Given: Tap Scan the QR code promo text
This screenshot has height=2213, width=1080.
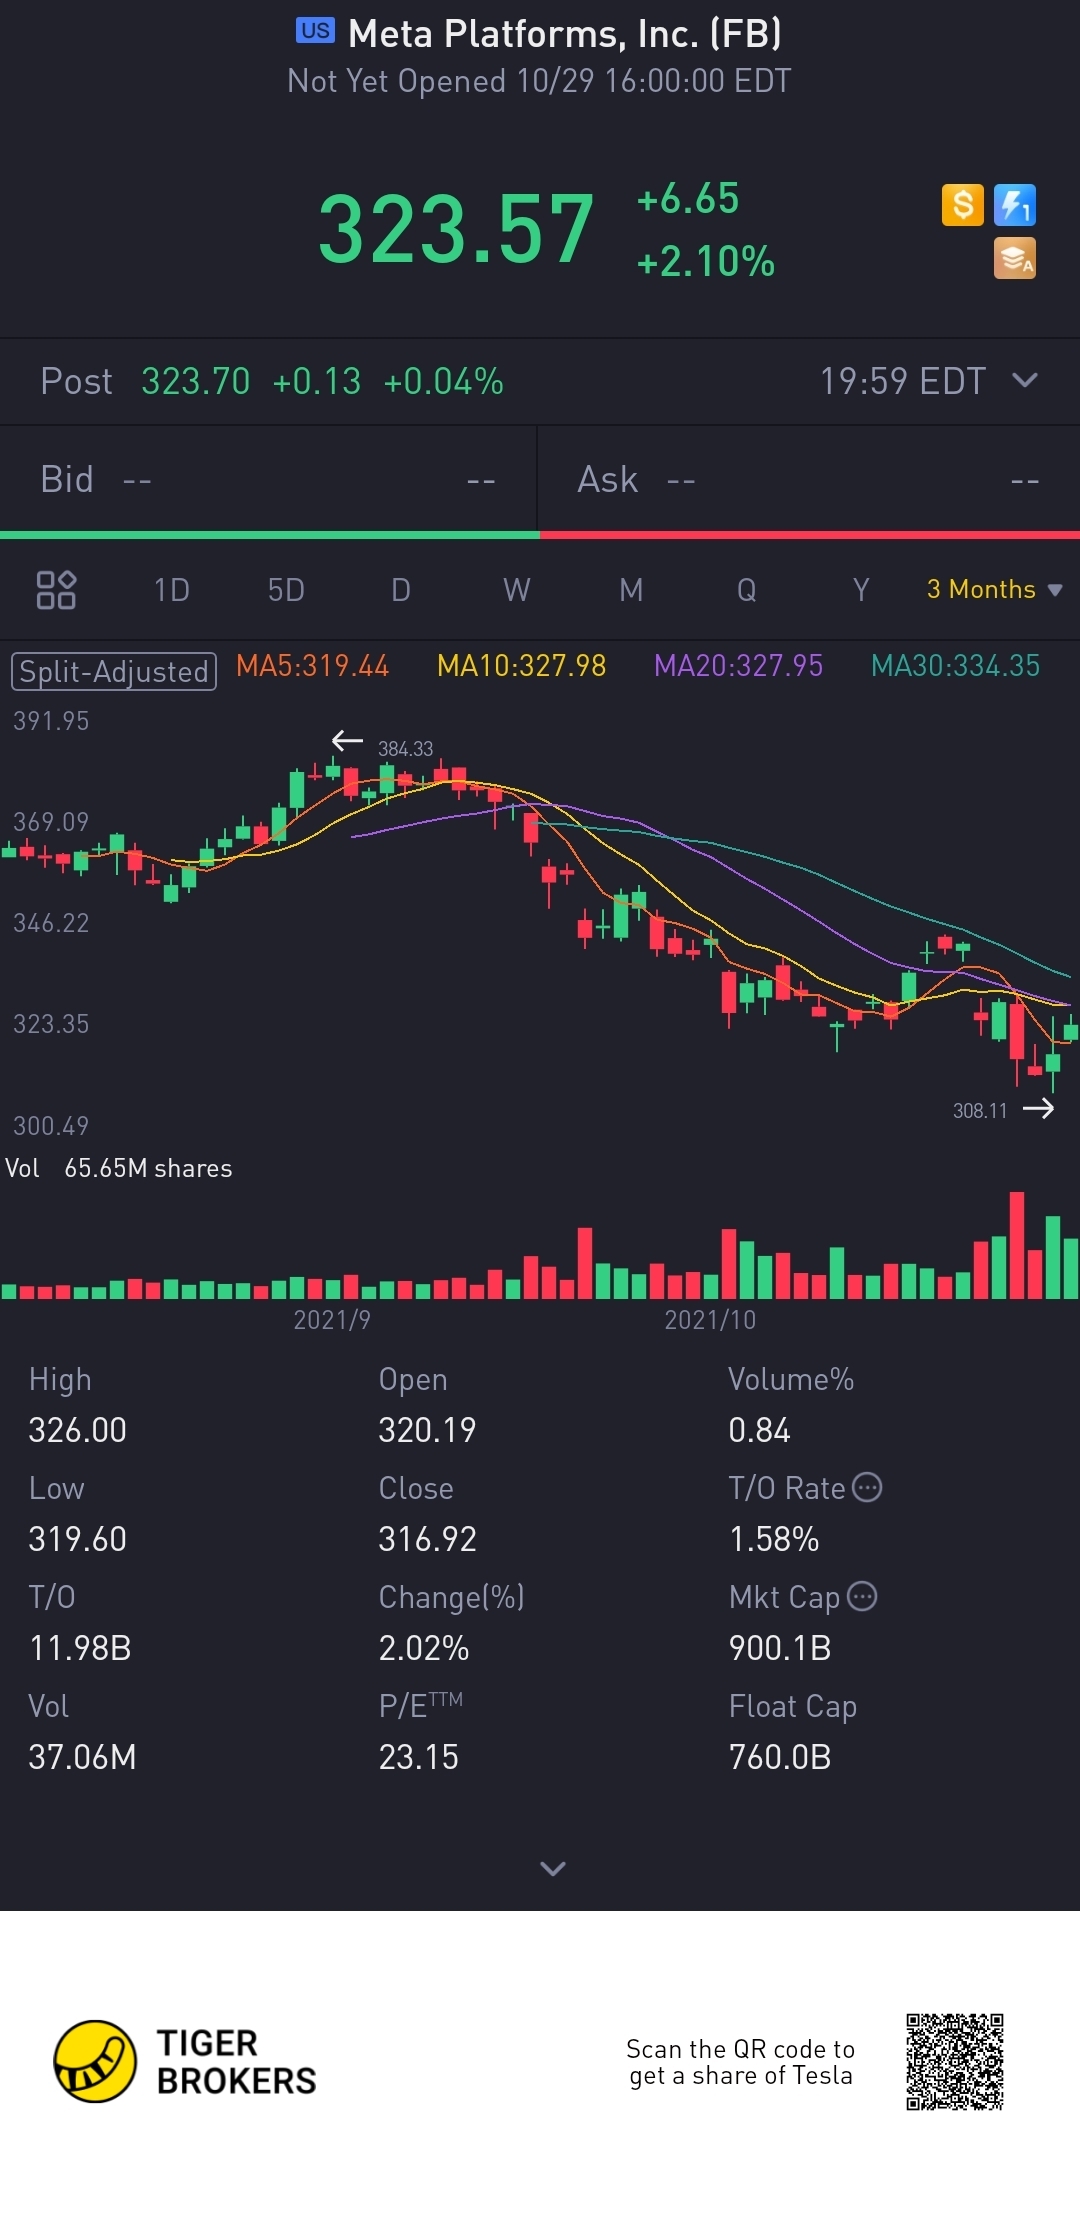Looking at the screenshot, I should (x=740, y=2062).
